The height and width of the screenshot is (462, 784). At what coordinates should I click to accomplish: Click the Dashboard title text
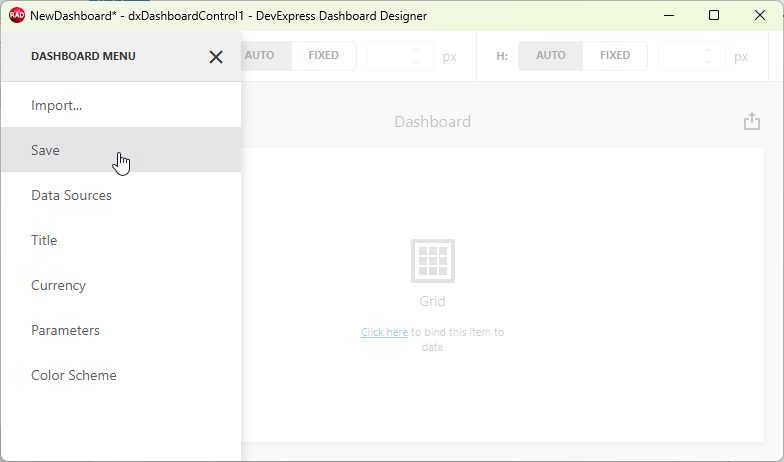432,122
